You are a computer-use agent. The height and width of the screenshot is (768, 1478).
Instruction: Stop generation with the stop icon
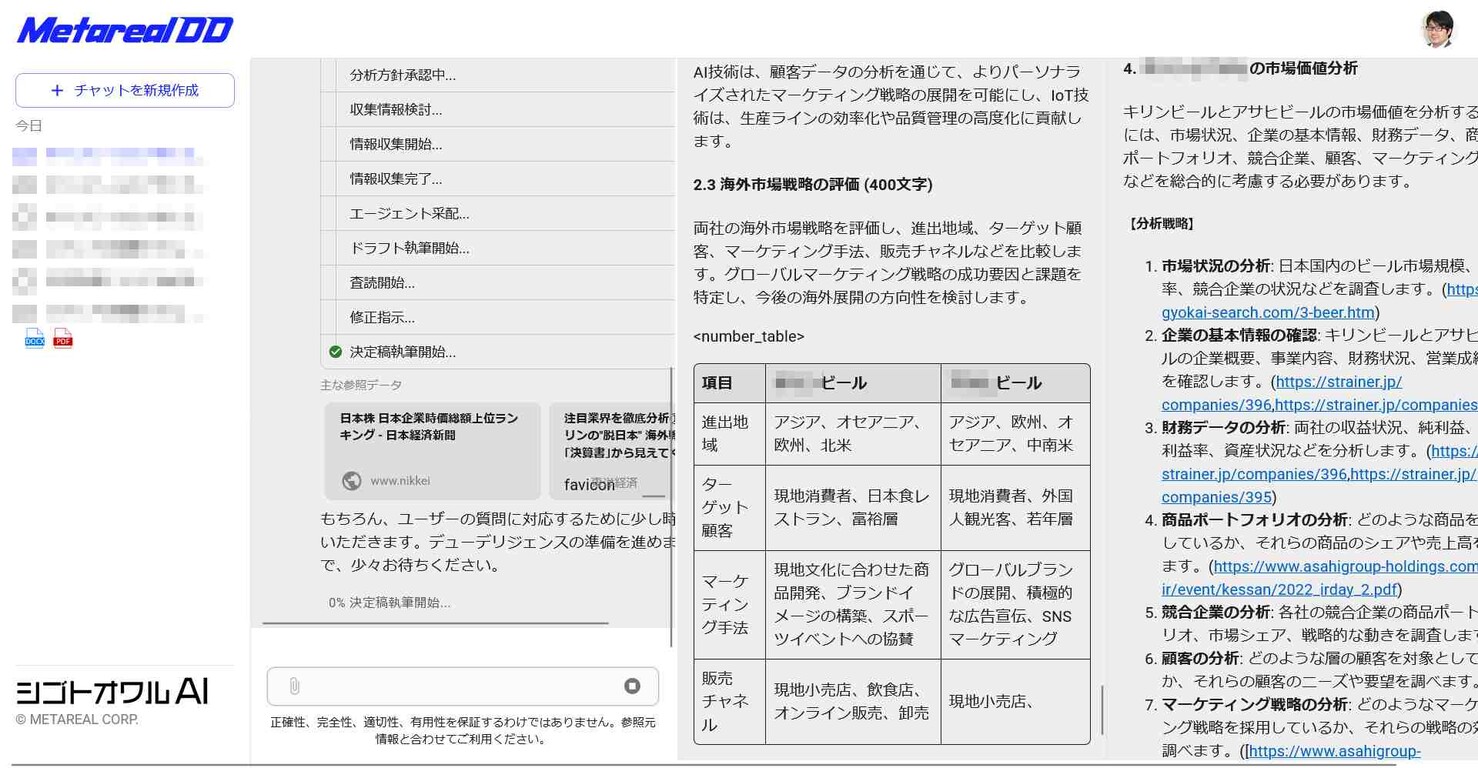coord(632,686)
